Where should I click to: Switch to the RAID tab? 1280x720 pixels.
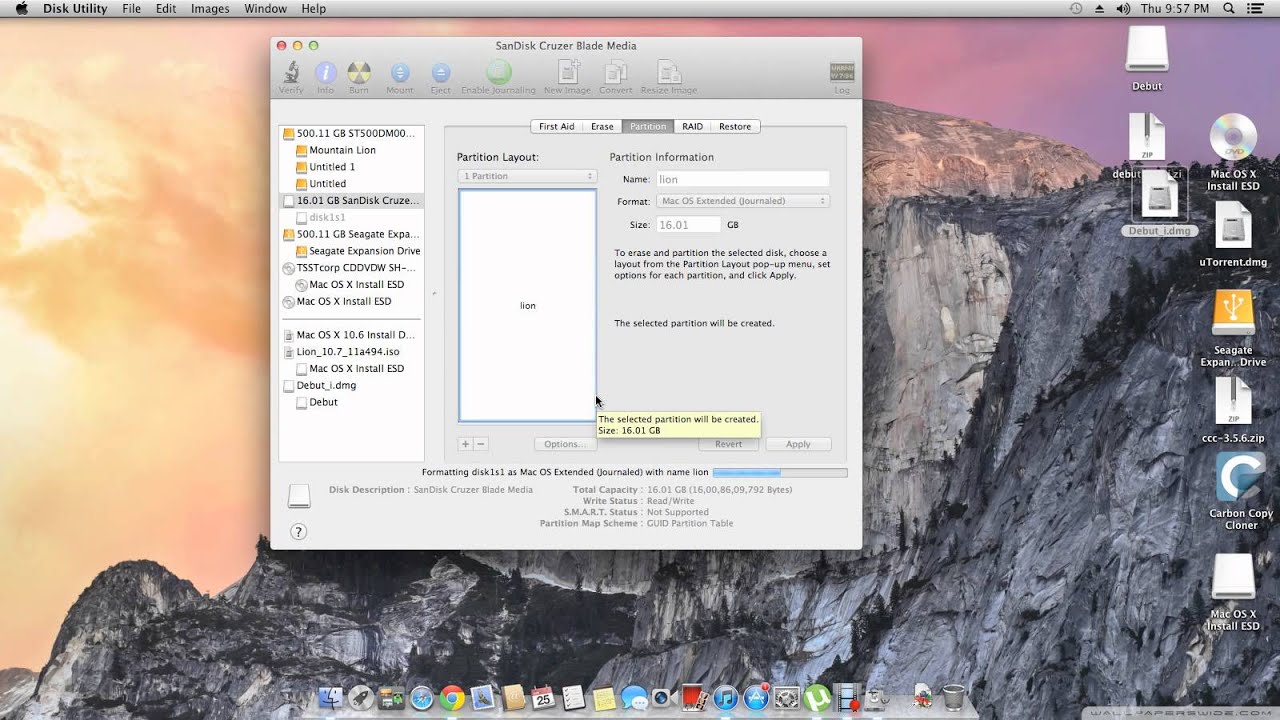693,126
